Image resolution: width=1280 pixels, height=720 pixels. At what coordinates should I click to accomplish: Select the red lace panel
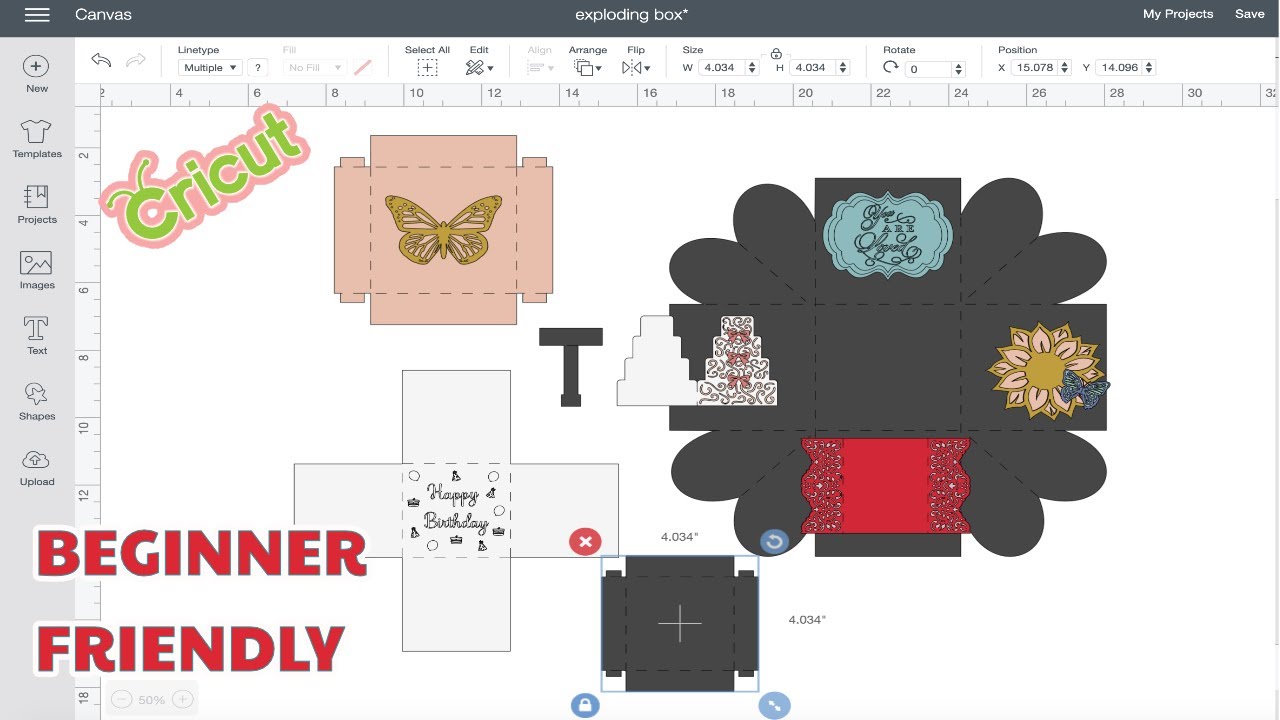[x=885, y=486]
